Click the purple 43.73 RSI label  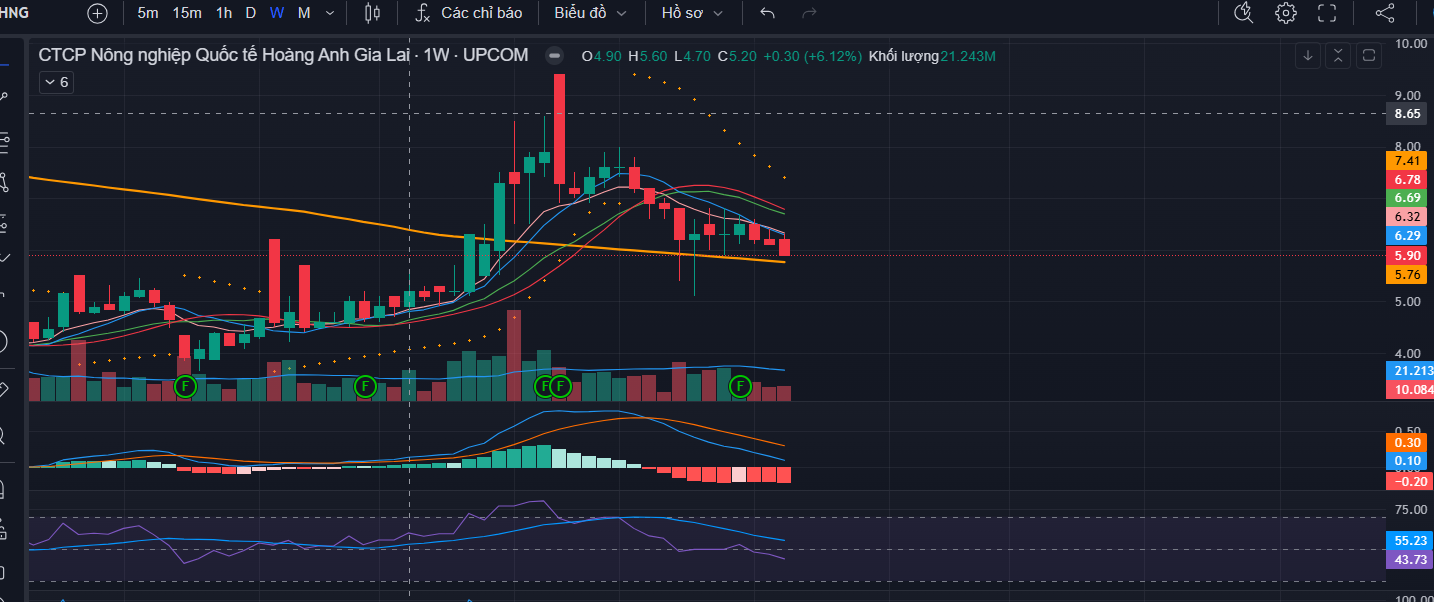tap(1408, 559)
